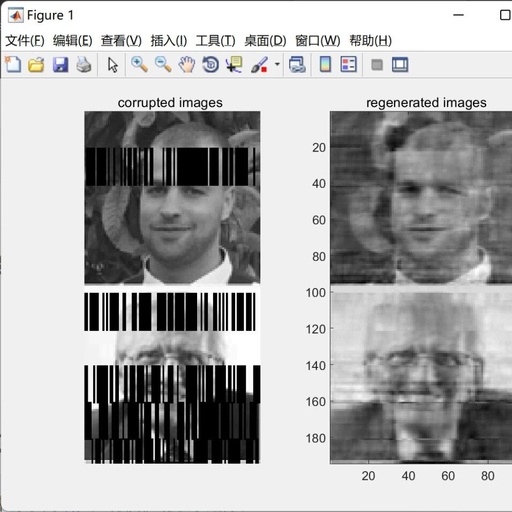Viewport: 512px width, 512px height.
Task: Click the Hide Plot Tools icon
Action: 377,65
